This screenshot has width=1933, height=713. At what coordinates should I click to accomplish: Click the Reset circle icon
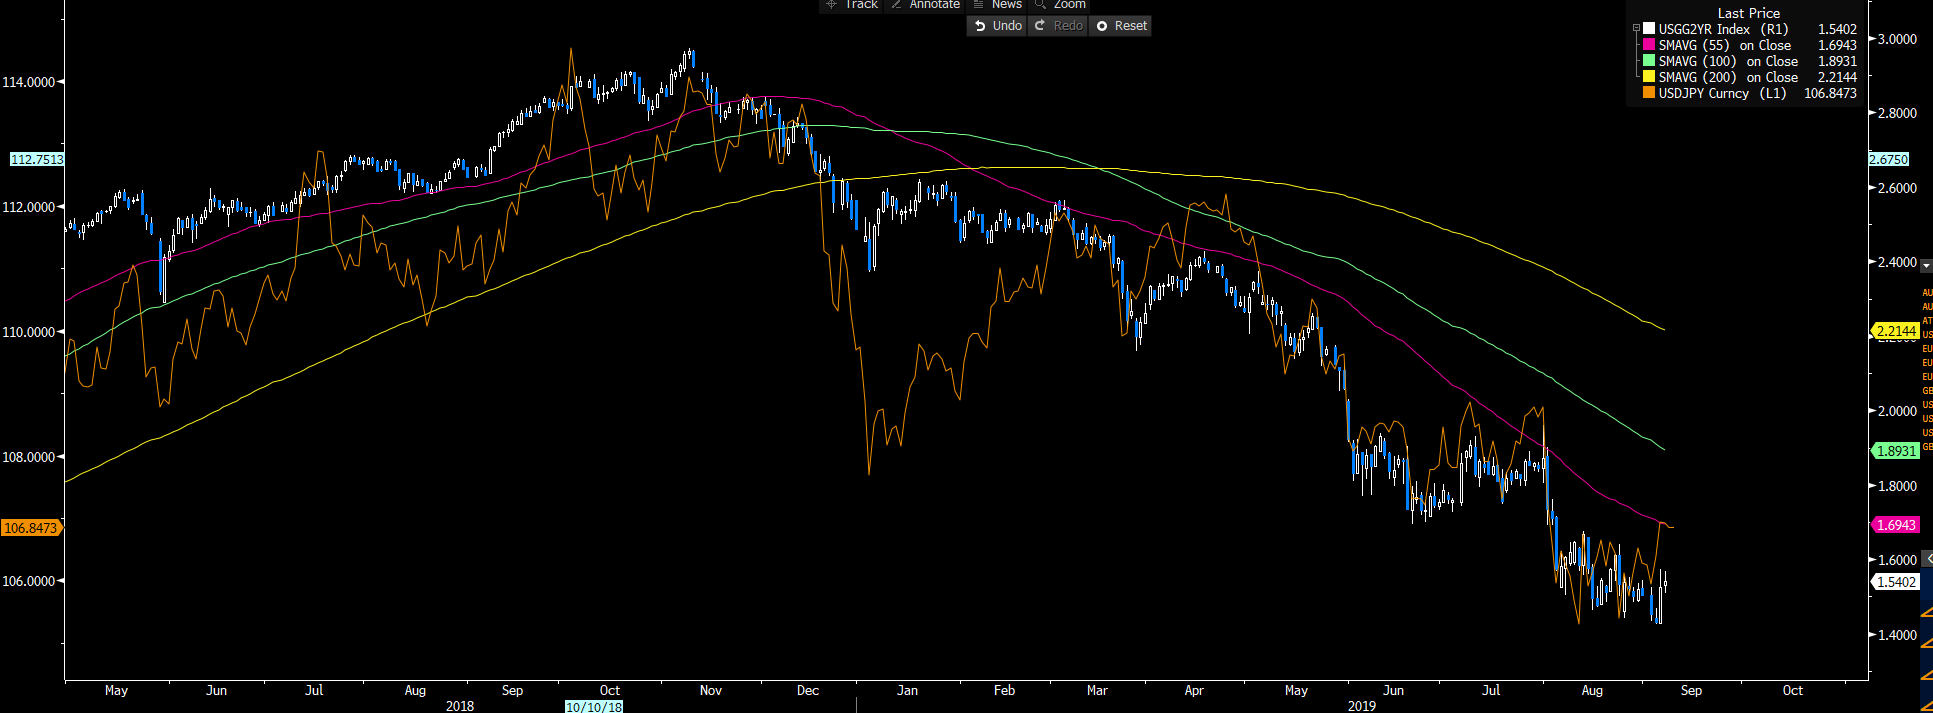click(x=1102, y=26)
